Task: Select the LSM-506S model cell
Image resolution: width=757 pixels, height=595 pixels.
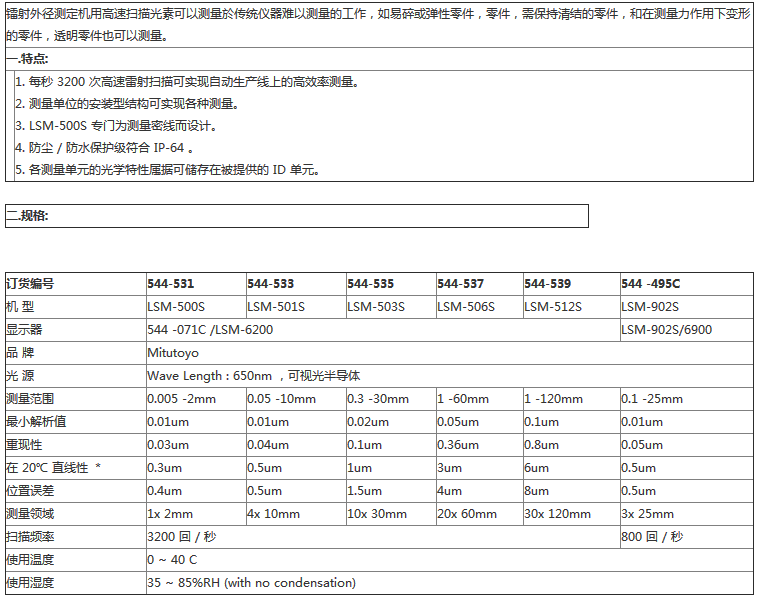Action: coord(466,307)
